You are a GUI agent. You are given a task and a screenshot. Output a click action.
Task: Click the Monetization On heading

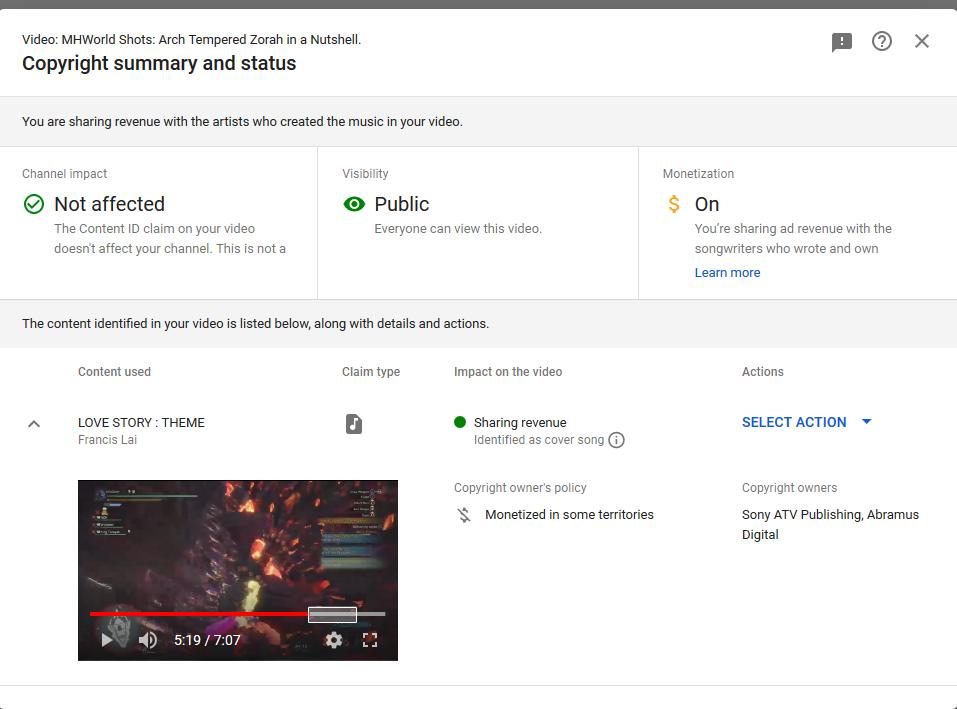pyautogui.click(x=707, y=204)
